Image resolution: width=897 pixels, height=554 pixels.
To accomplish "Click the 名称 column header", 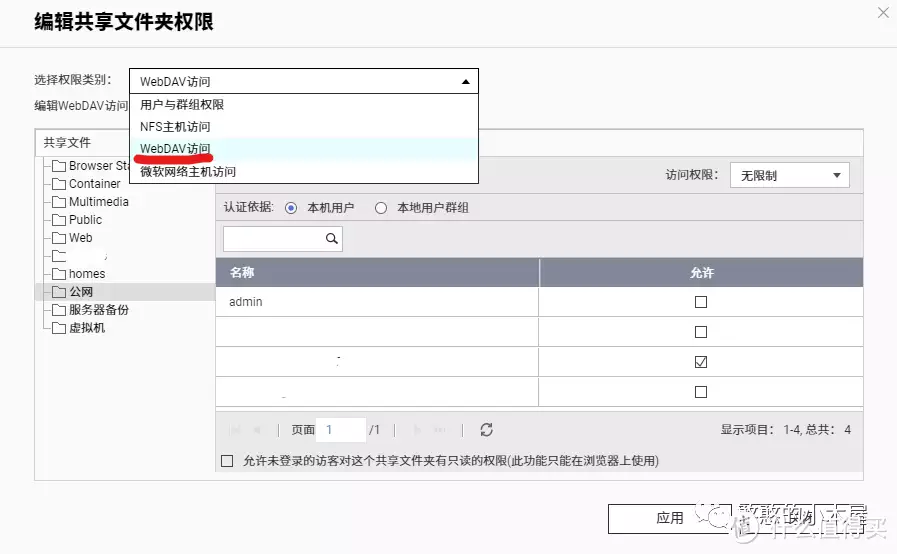I will tap(377, 272).
